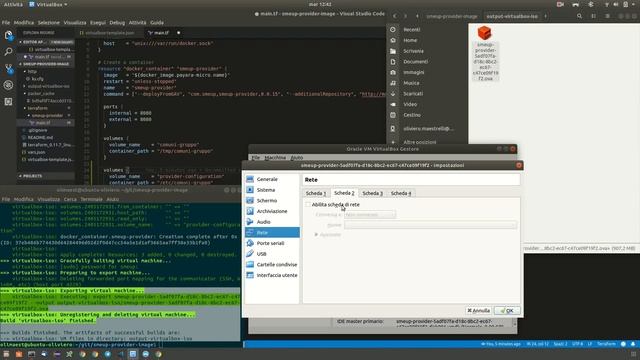Open Macchina menu in VirtualBox Gestore

click(x=275, y=158)
